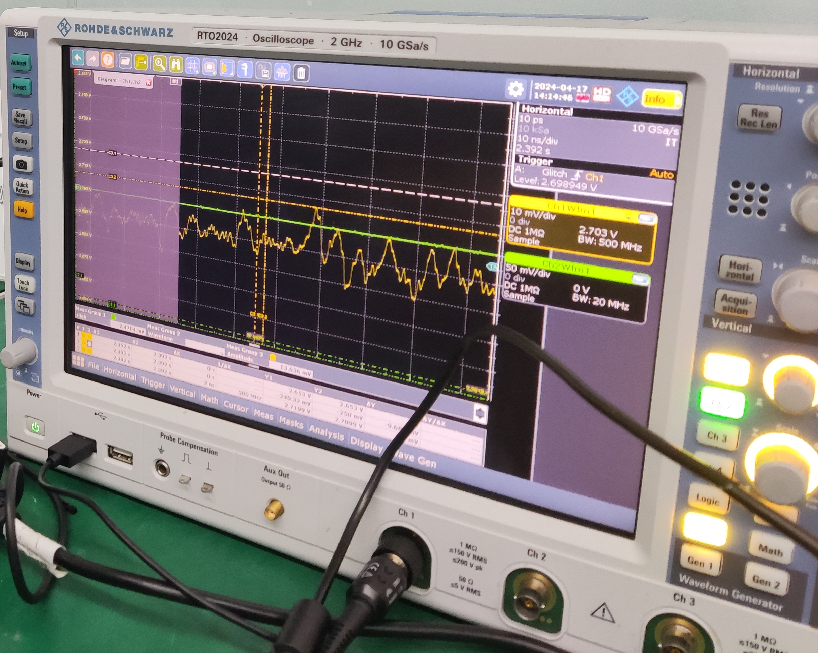818x653 pixels.
Task: Open the Analysis menu
Action: click(x=327, y=433)
